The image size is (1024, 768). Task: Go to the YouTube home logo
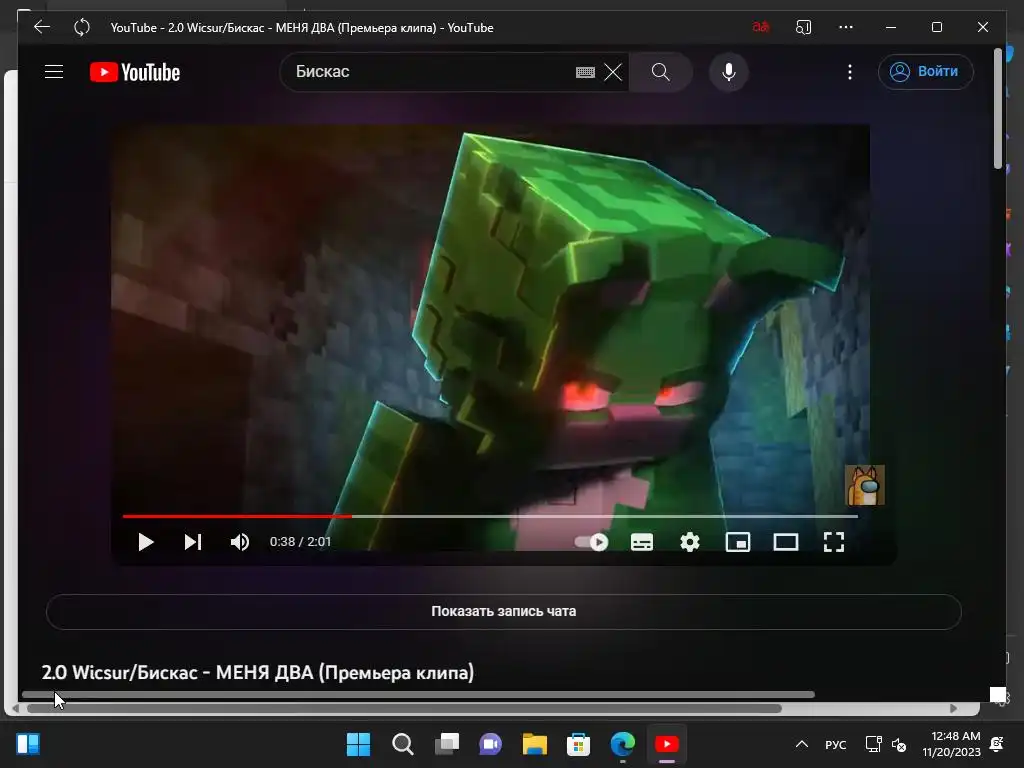coord(135,72)
